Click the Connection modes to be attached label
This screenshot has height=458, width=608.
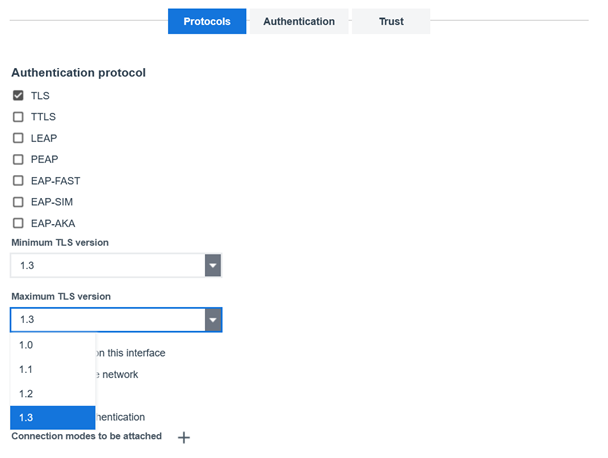pos(86,436)
